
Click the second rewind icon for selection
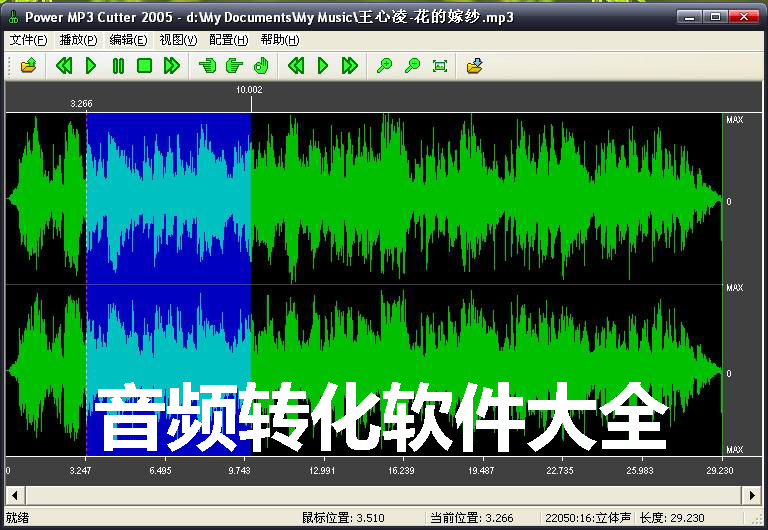click(296, 65)
